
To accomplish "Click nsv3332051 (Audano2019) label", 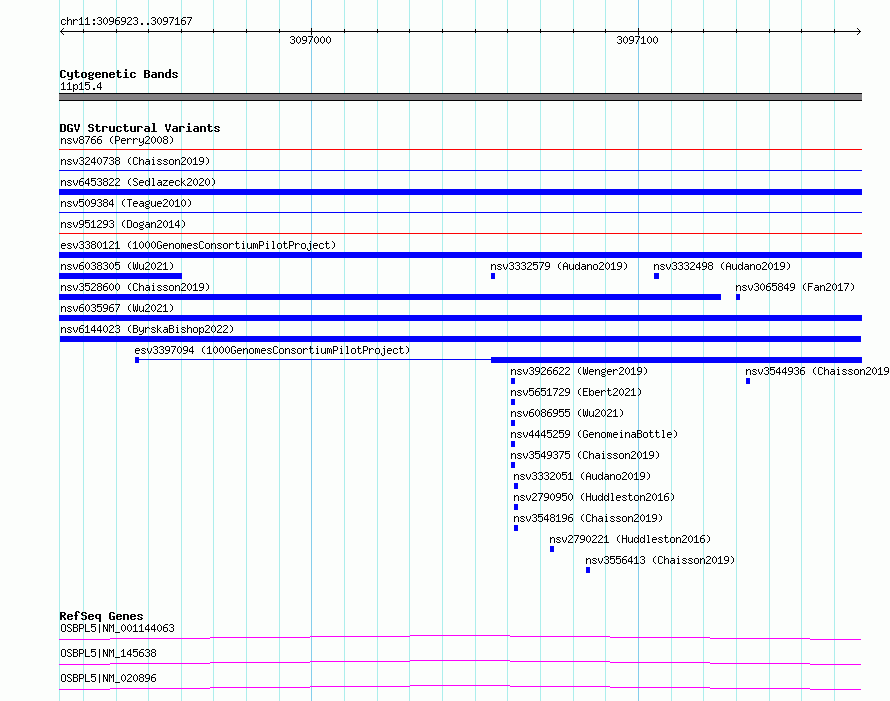I will point(582,476).
